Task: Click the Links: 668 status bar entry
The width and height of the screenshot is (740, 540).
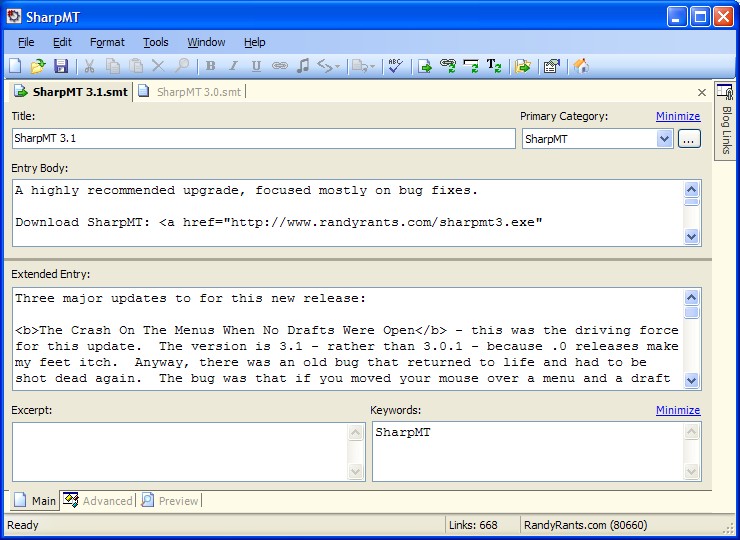Action: (x=473, y=525)
